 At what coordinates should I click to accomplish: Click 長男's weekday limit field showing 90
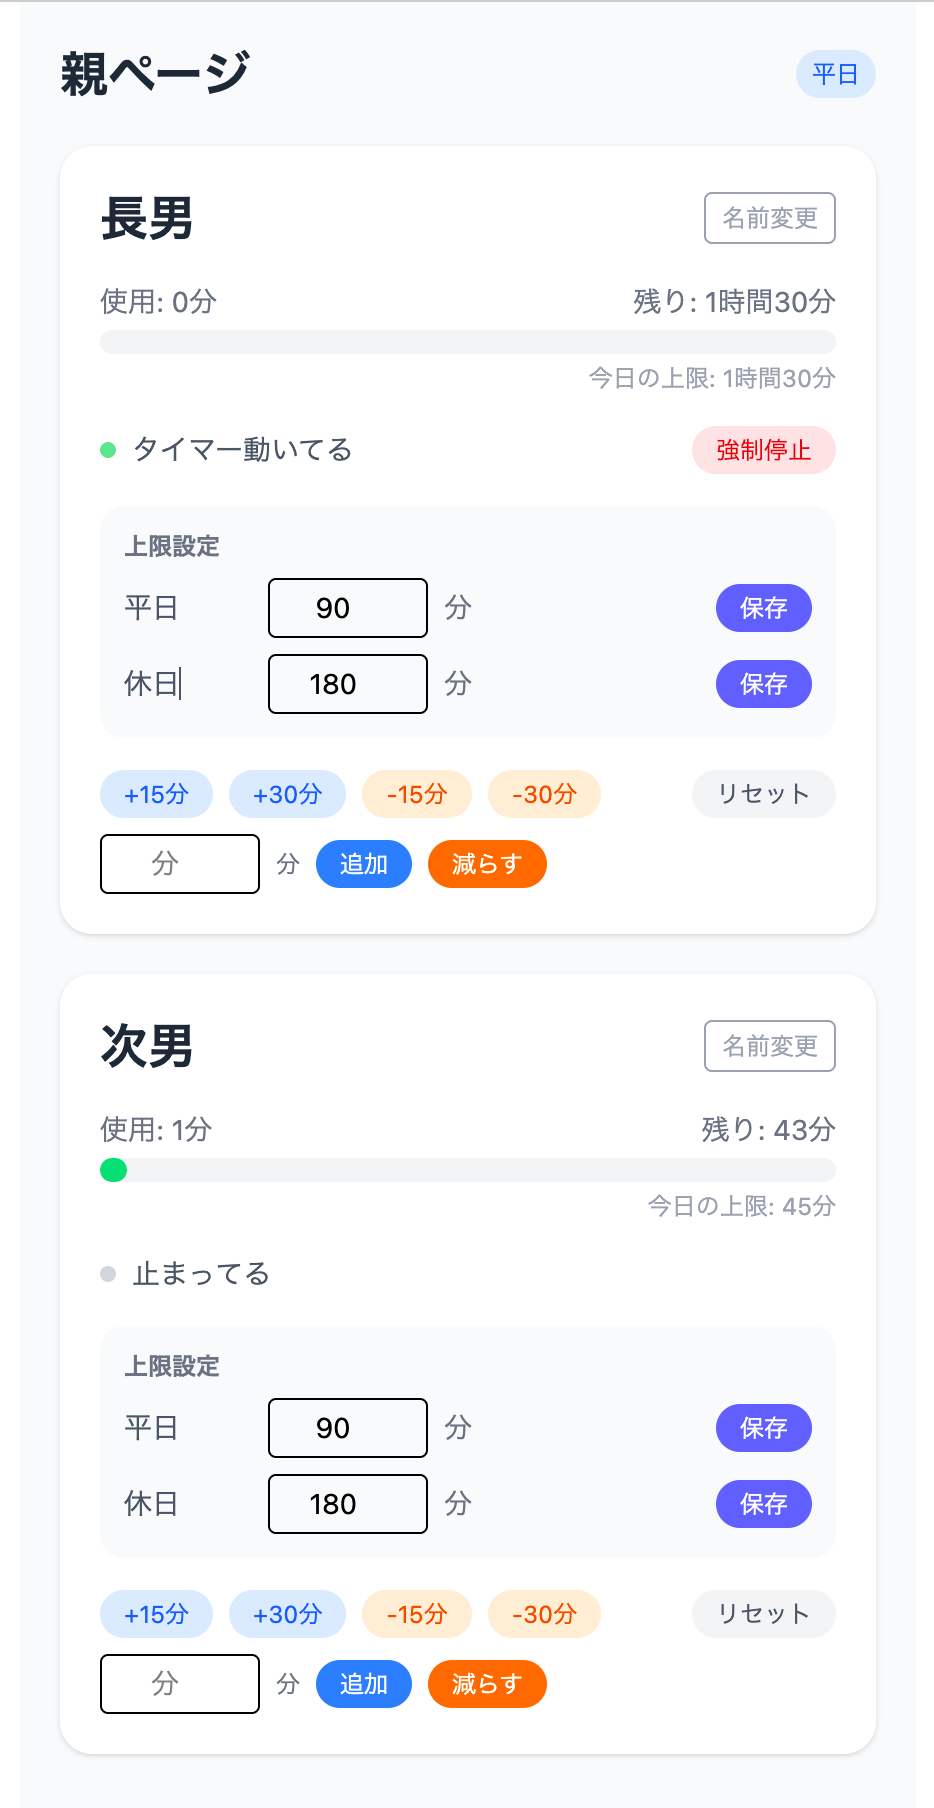pos(348,608)
